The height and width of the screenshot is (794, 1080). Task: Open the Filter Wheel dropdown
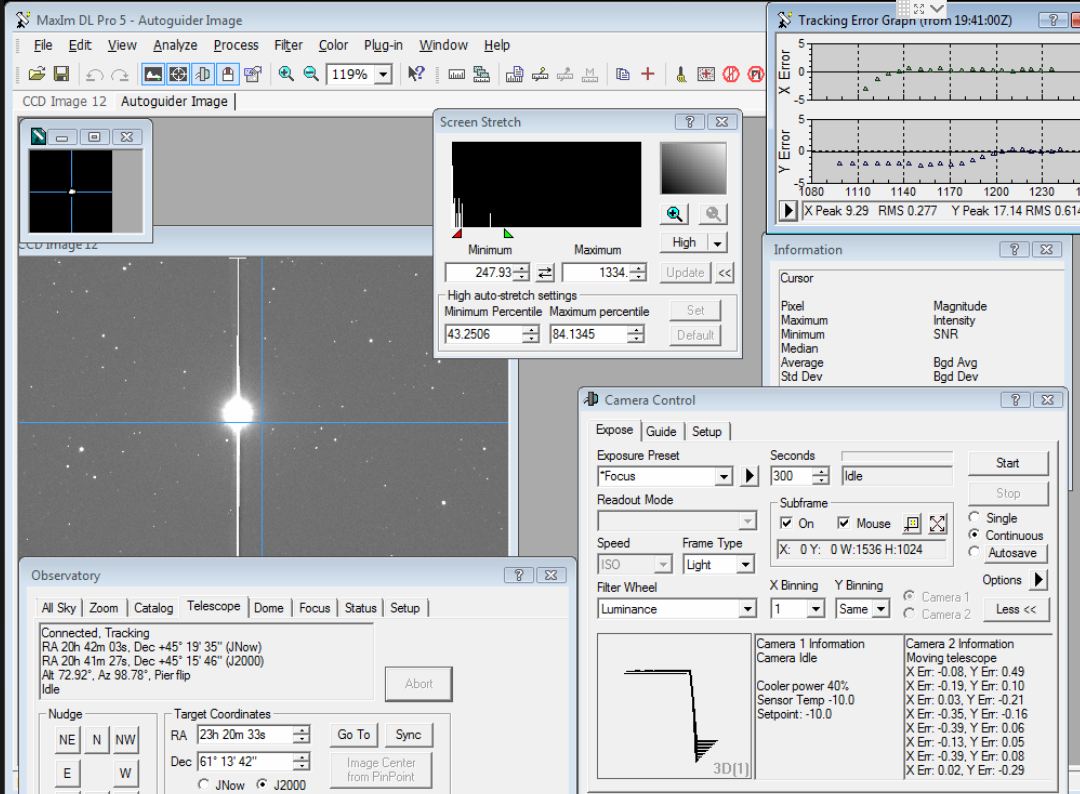click(x=747, y=609)
